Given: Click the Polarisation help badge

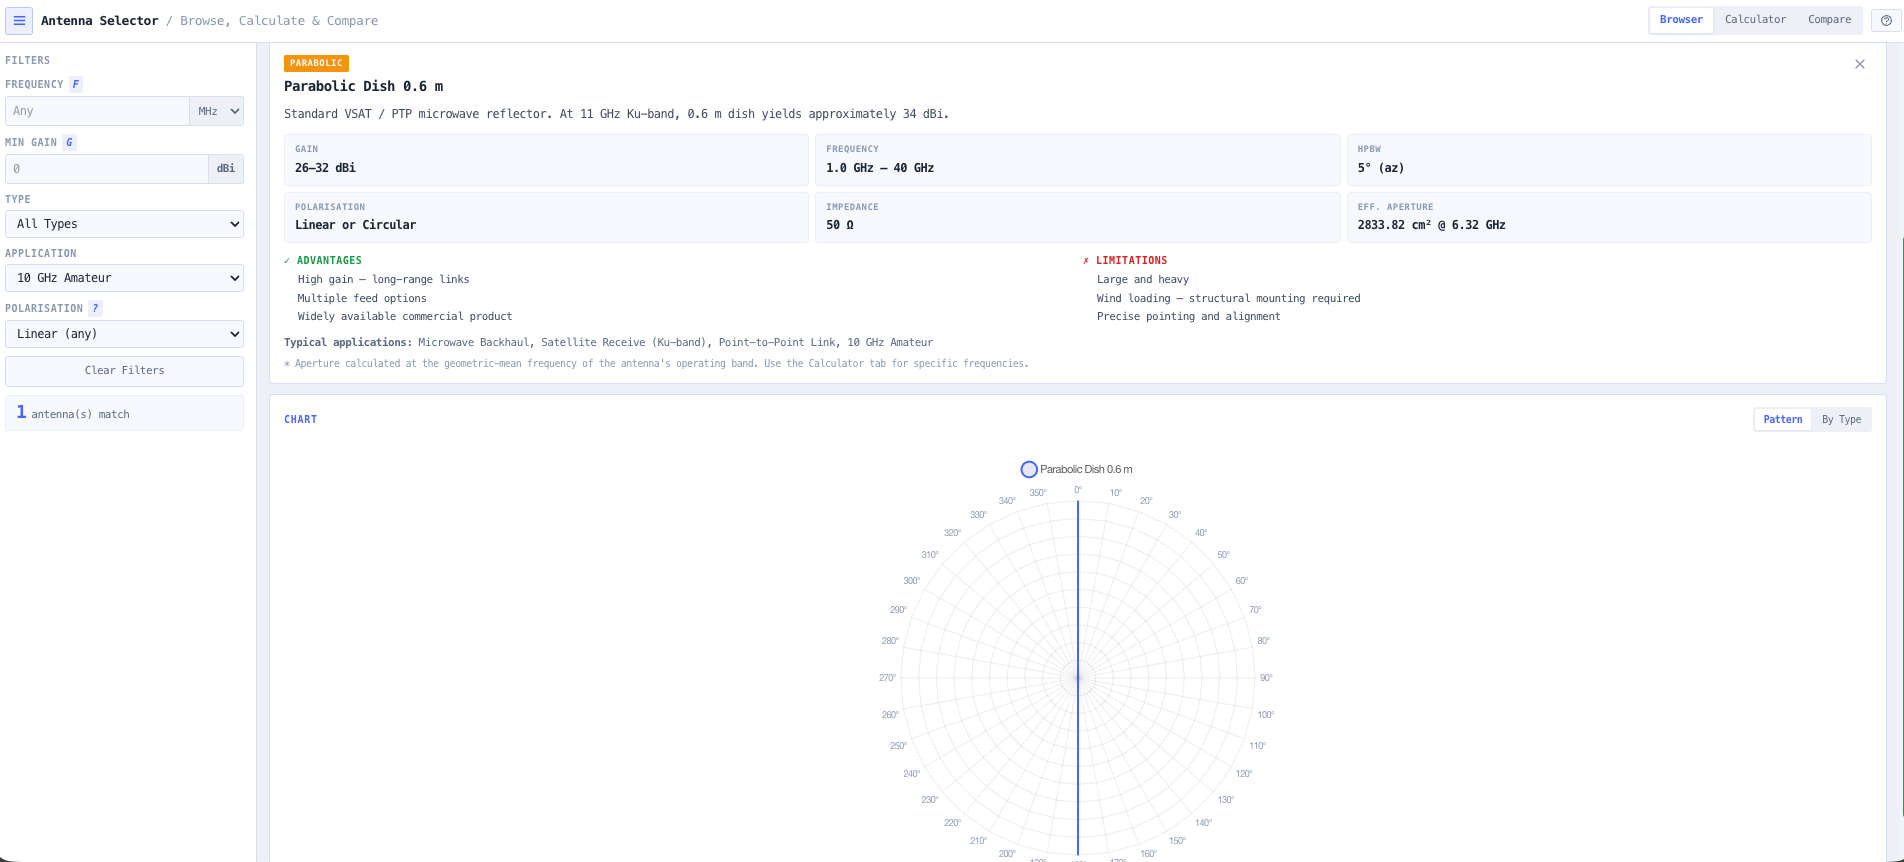Looking at the screenshot, I should [96, 308].
